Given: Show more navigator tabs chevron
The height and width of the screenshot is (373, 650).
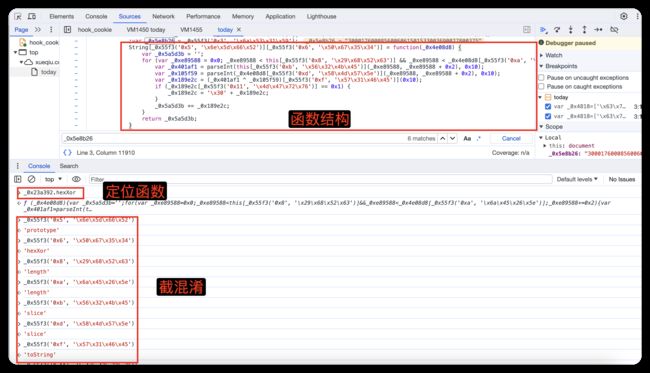Looking at the screenshot, I should pyautogui.click(x=38, y=30).
